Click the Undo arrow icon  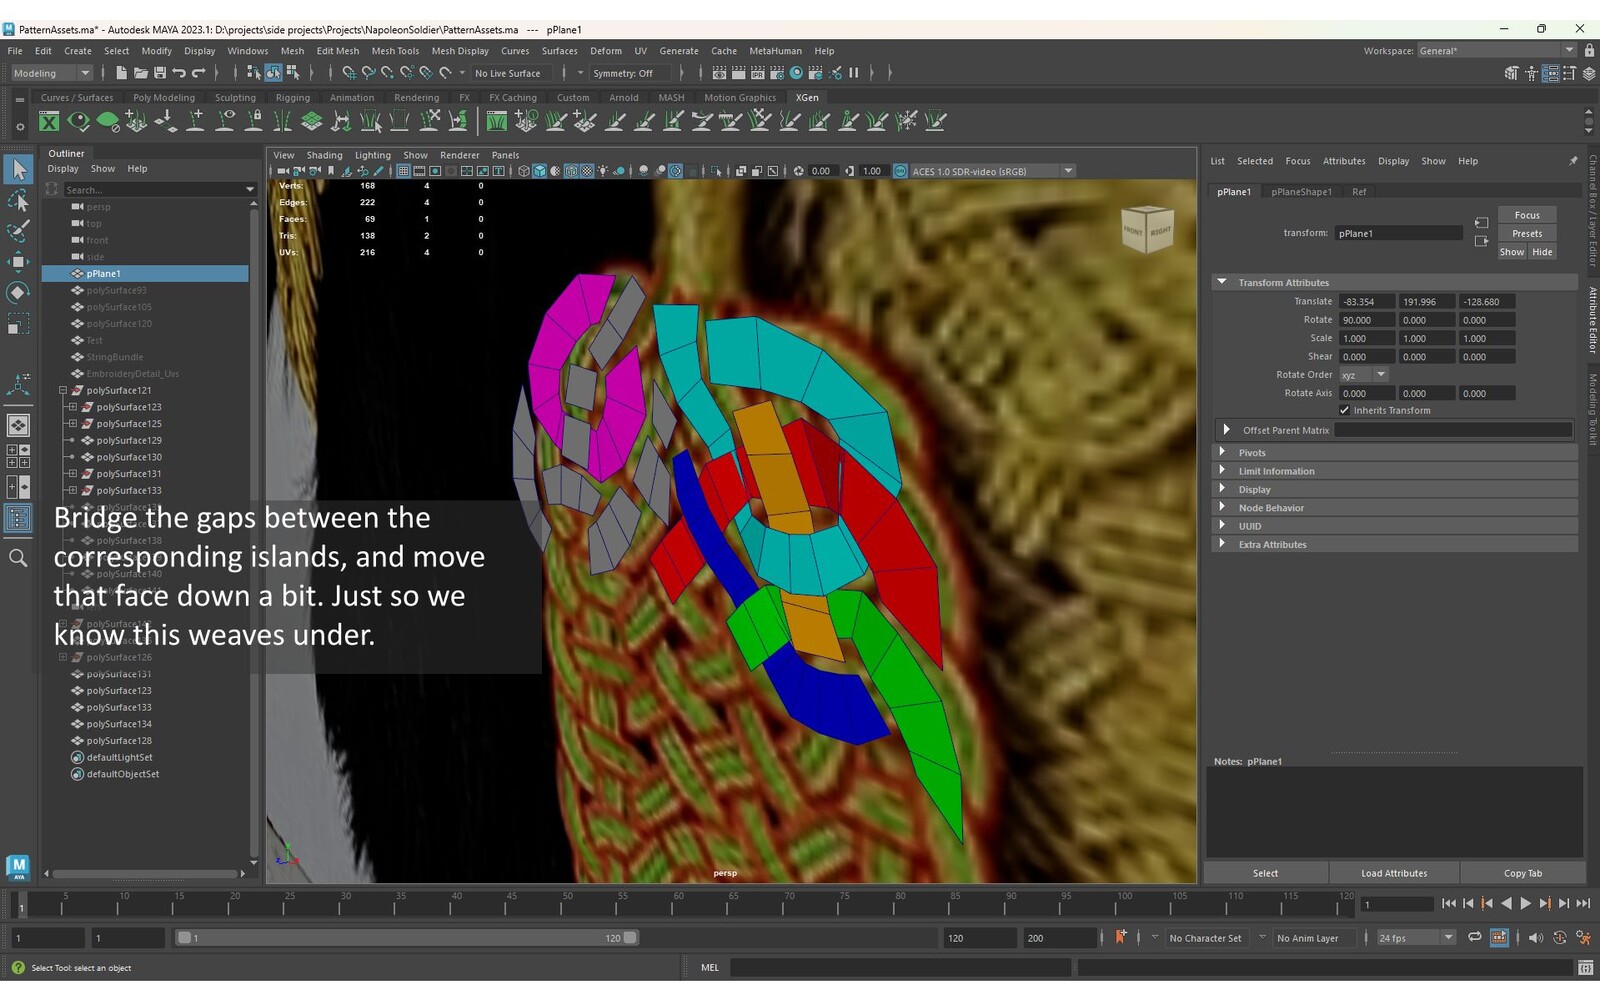coord(179,73)
